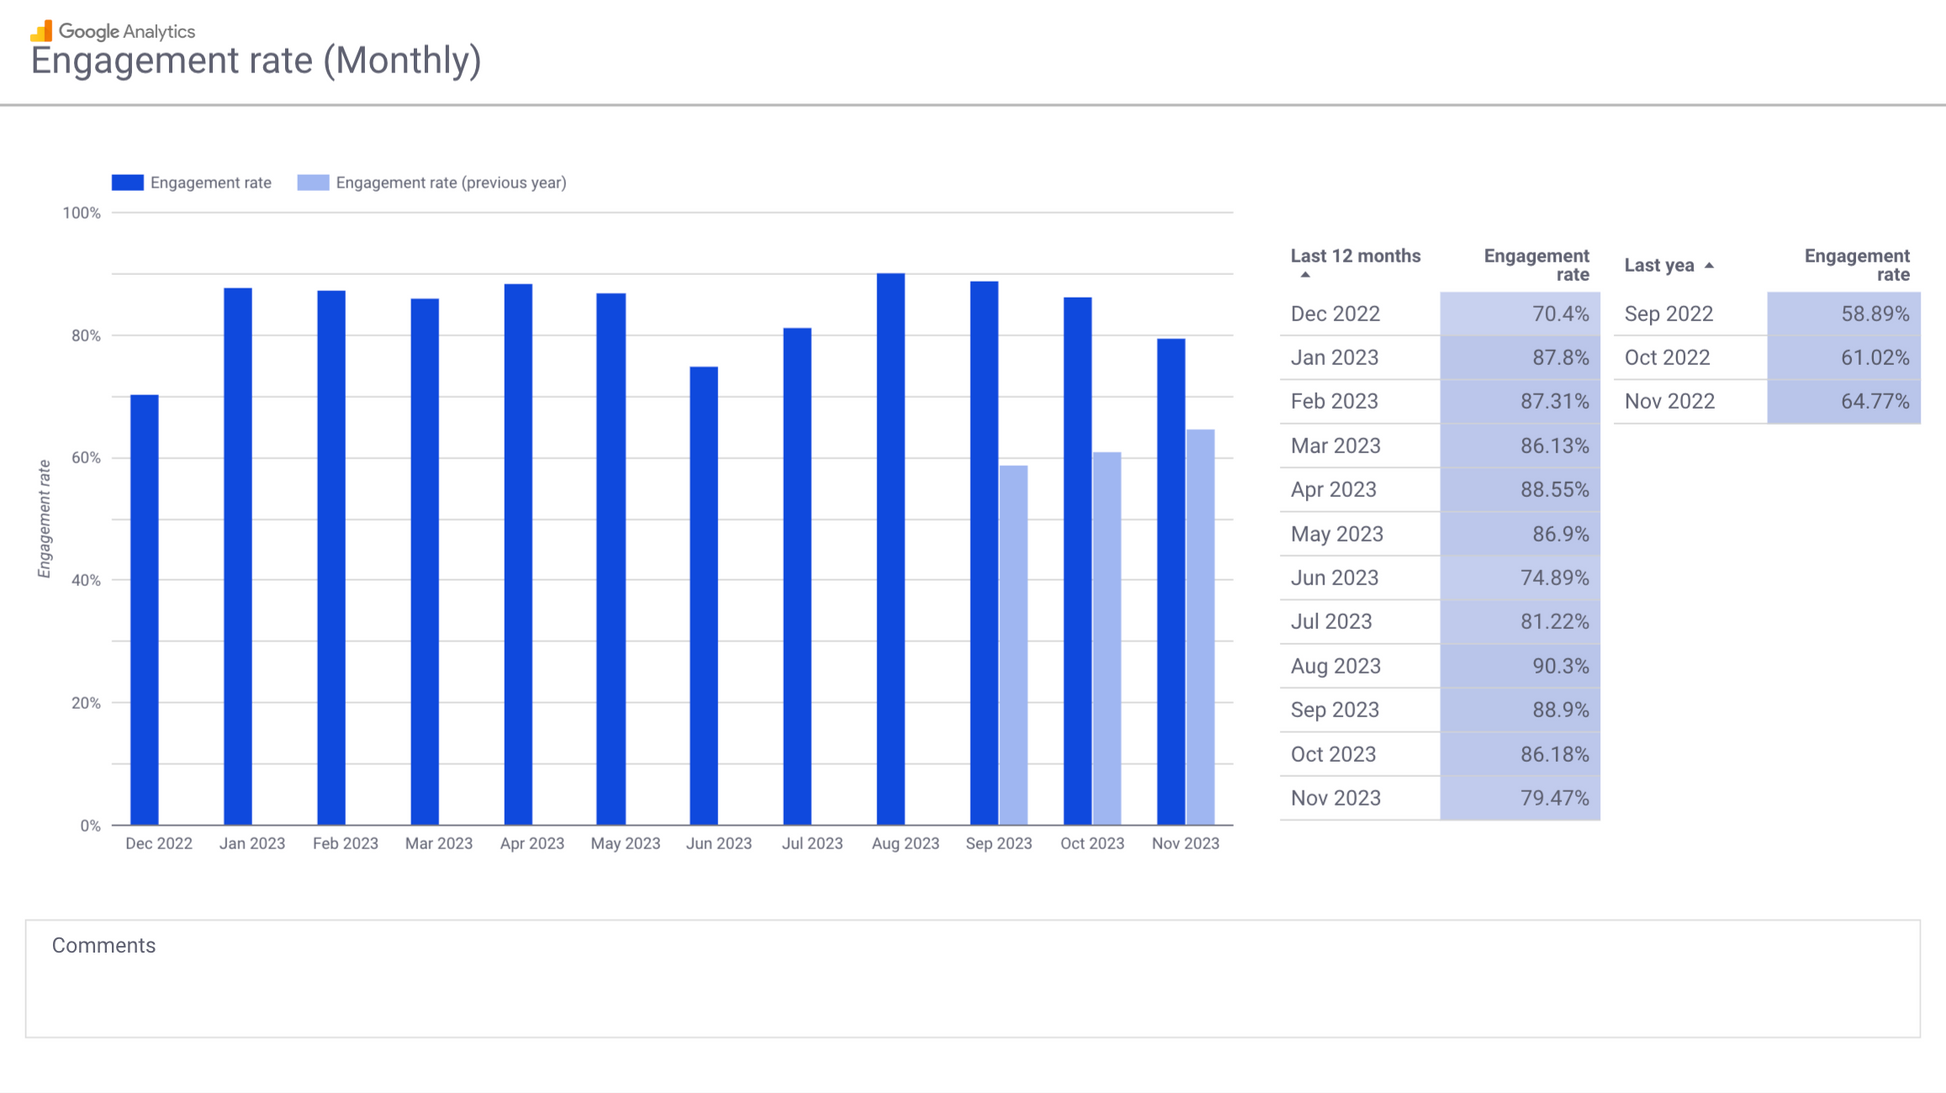Select the Aug 2023 table row

(1336, 666)
